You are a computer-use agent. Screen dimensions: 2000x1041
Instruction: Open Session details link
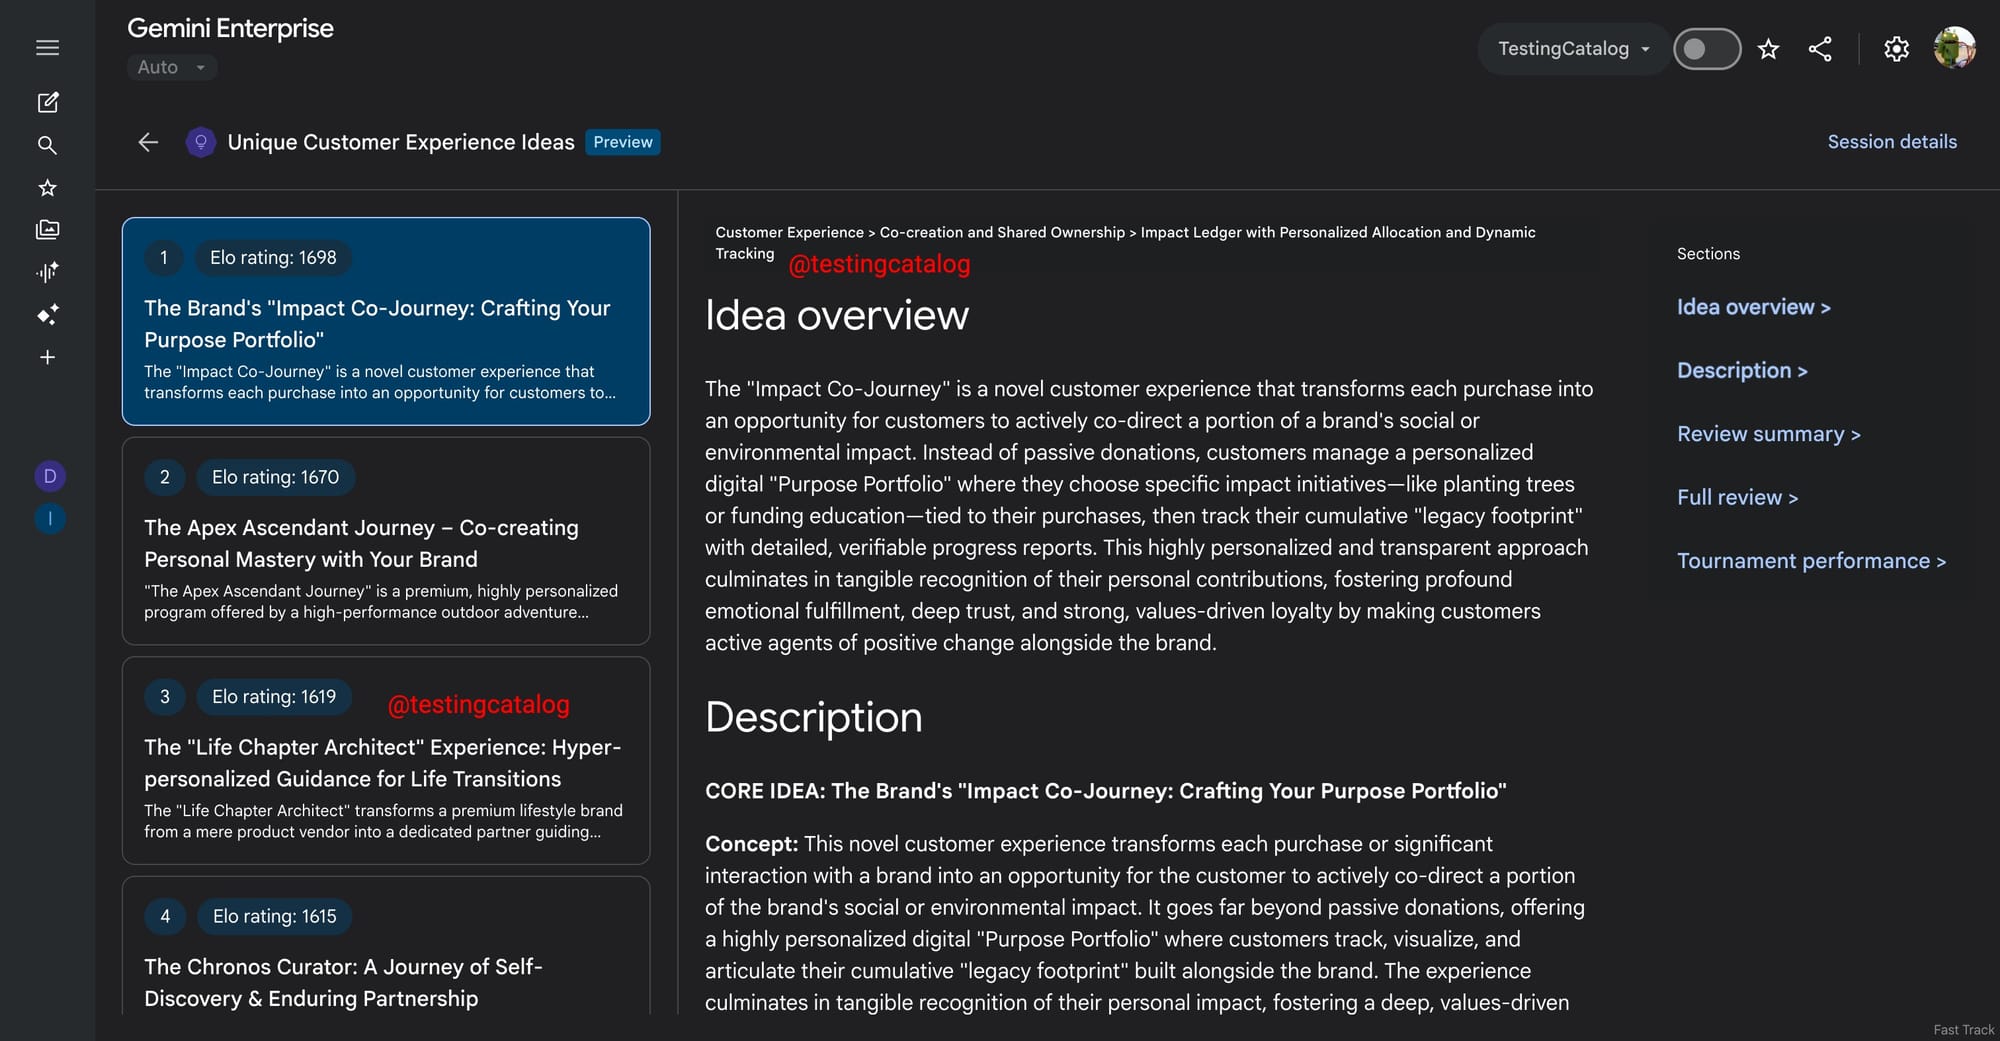point(1891,142)
